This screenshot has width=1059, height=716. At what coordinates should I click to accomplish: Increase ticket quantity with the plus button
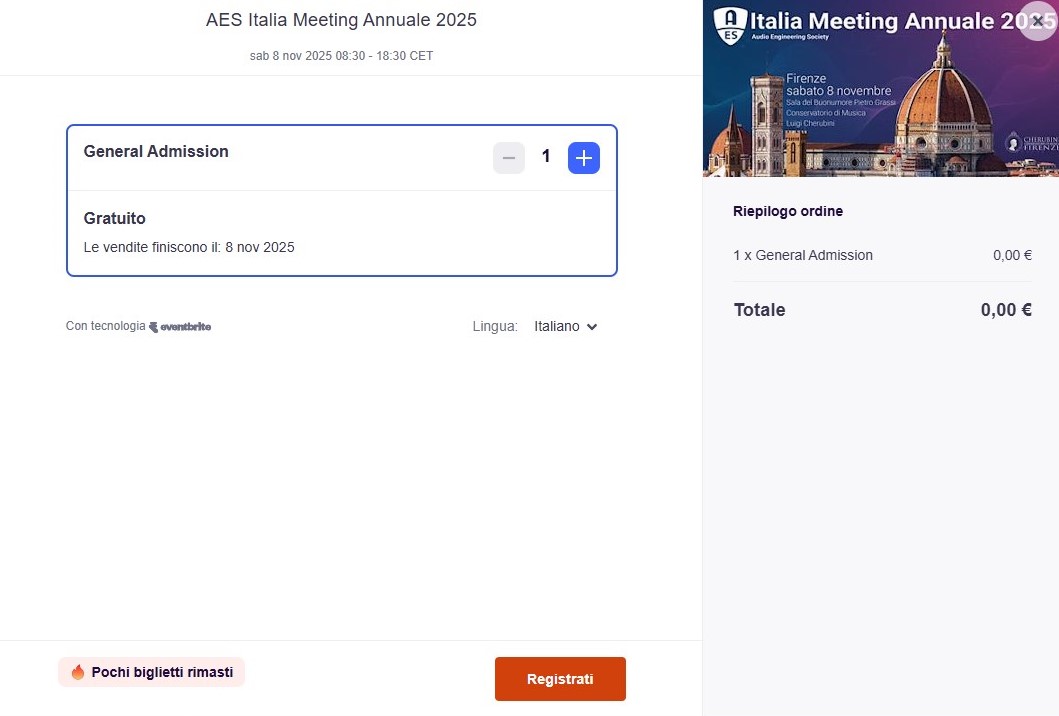click(x=584, y=158)
